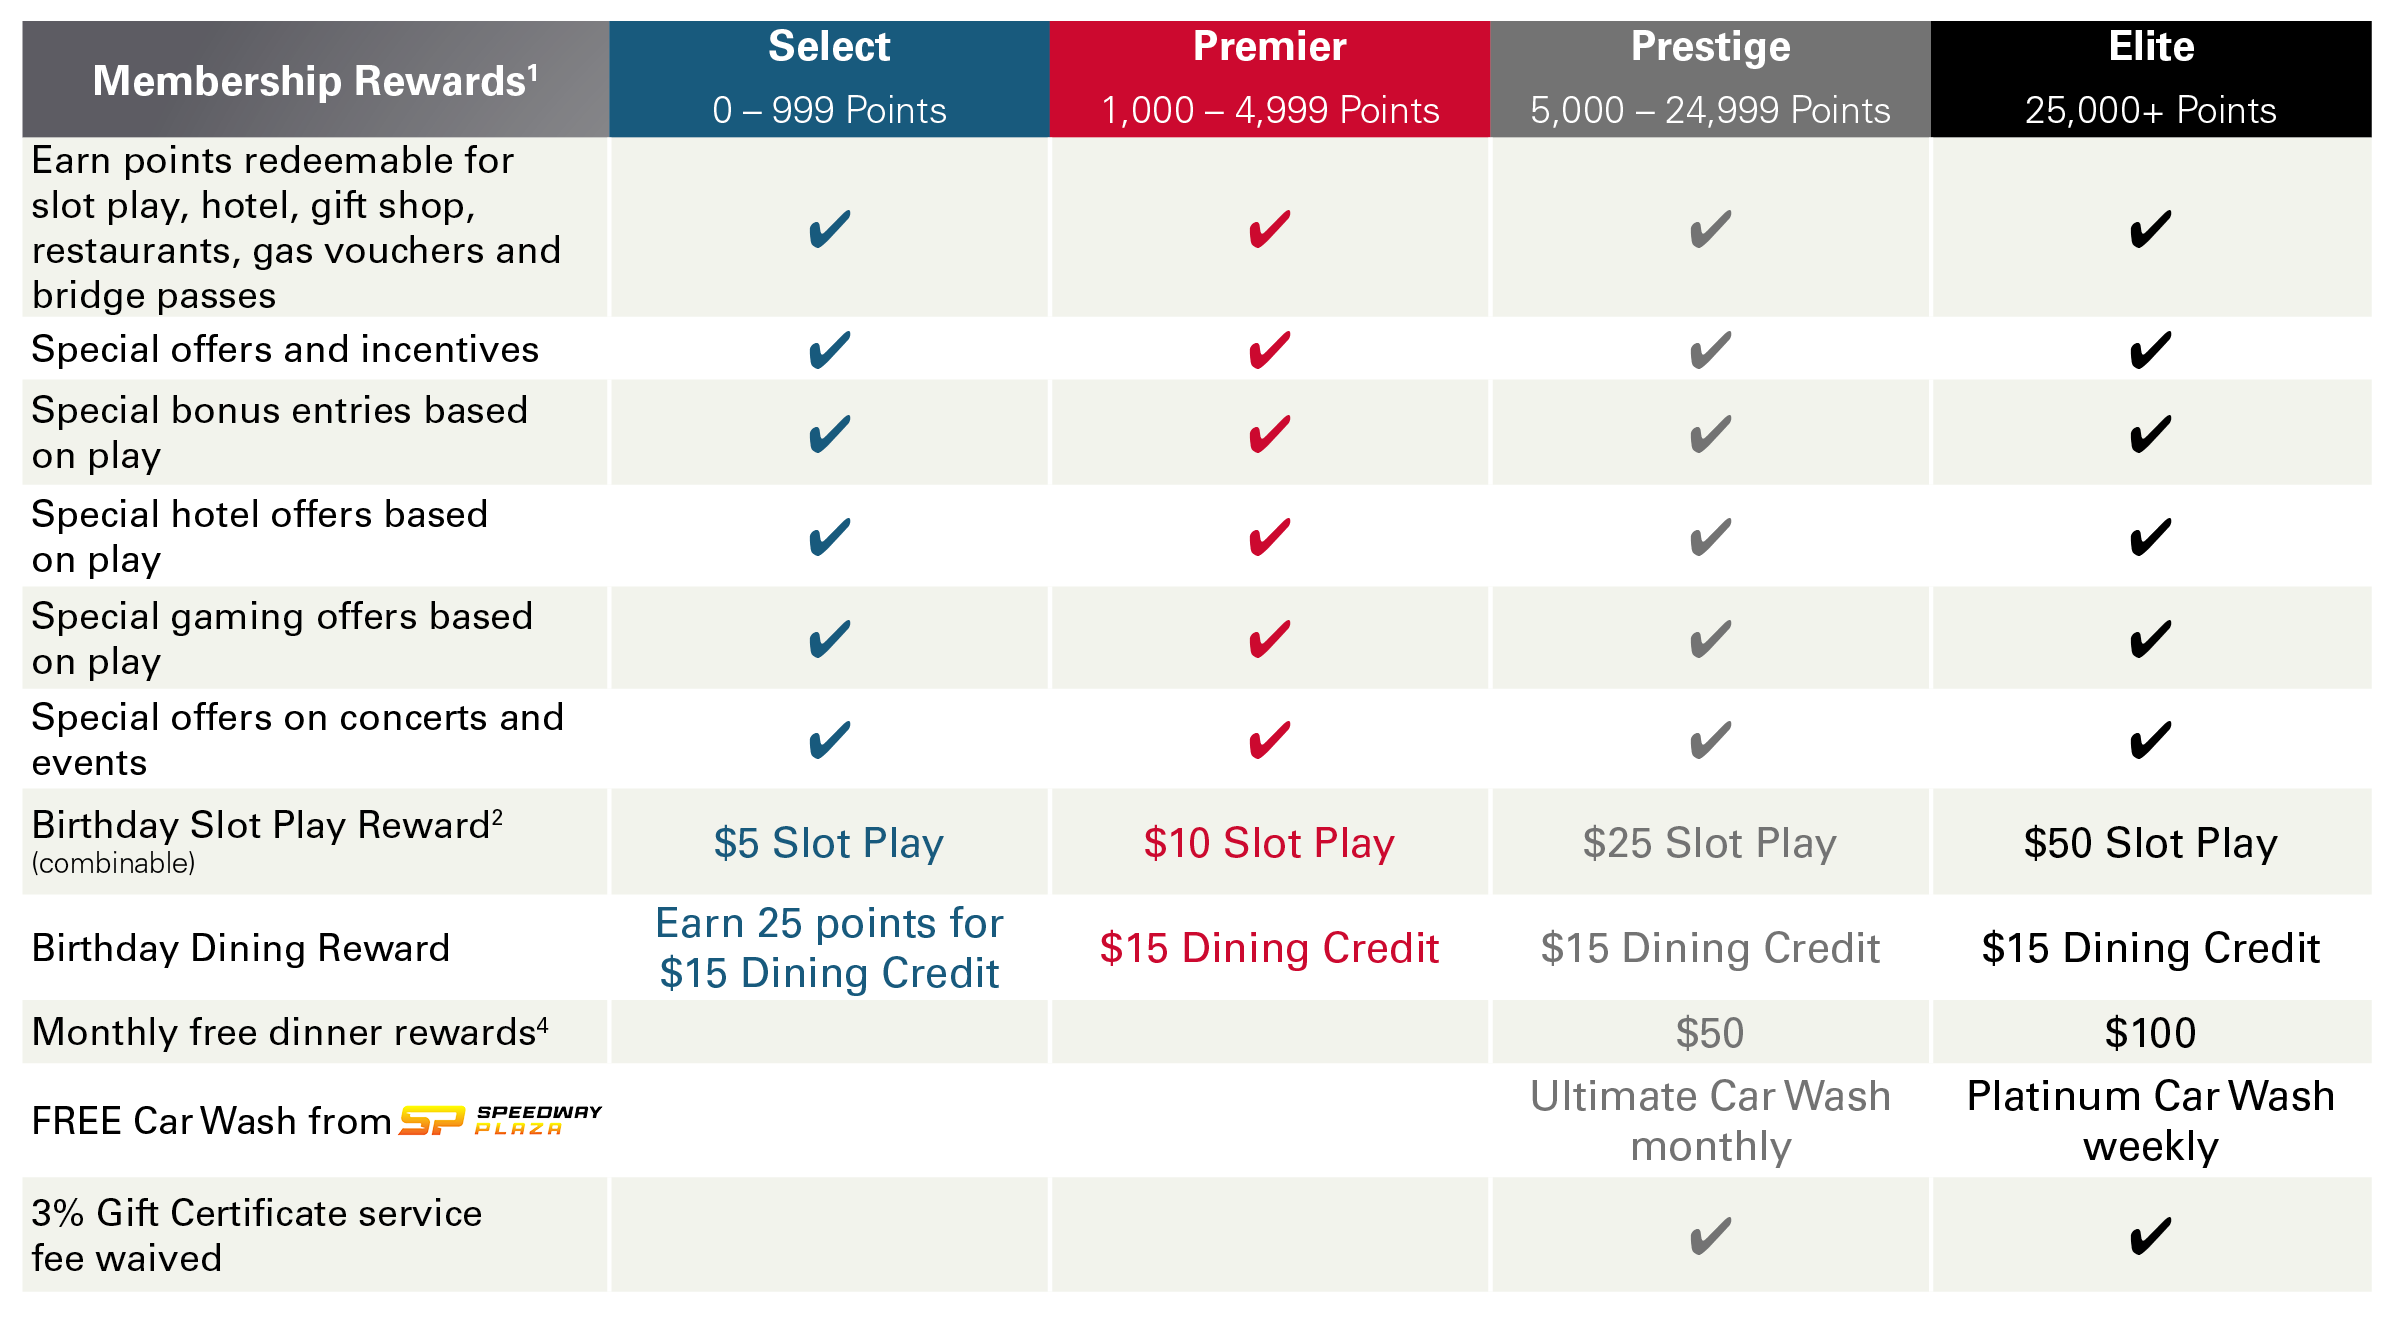The image size is (2400, 1322).
Task: Click Premier checkmark for Special bonus entries
Action: click(1269, 434)
